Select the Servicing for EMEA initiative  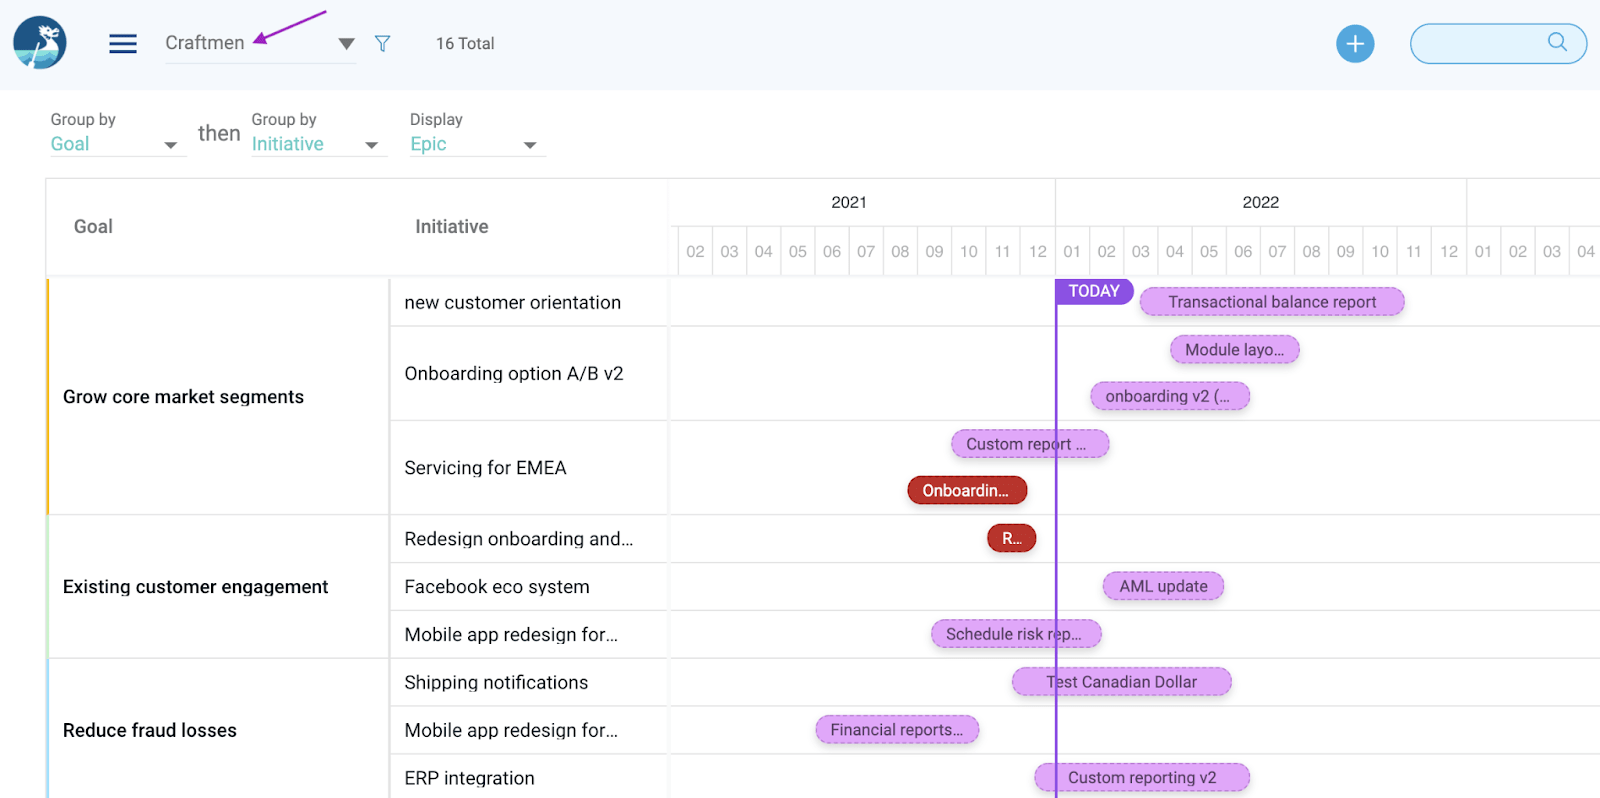click(x=485, y=468)
